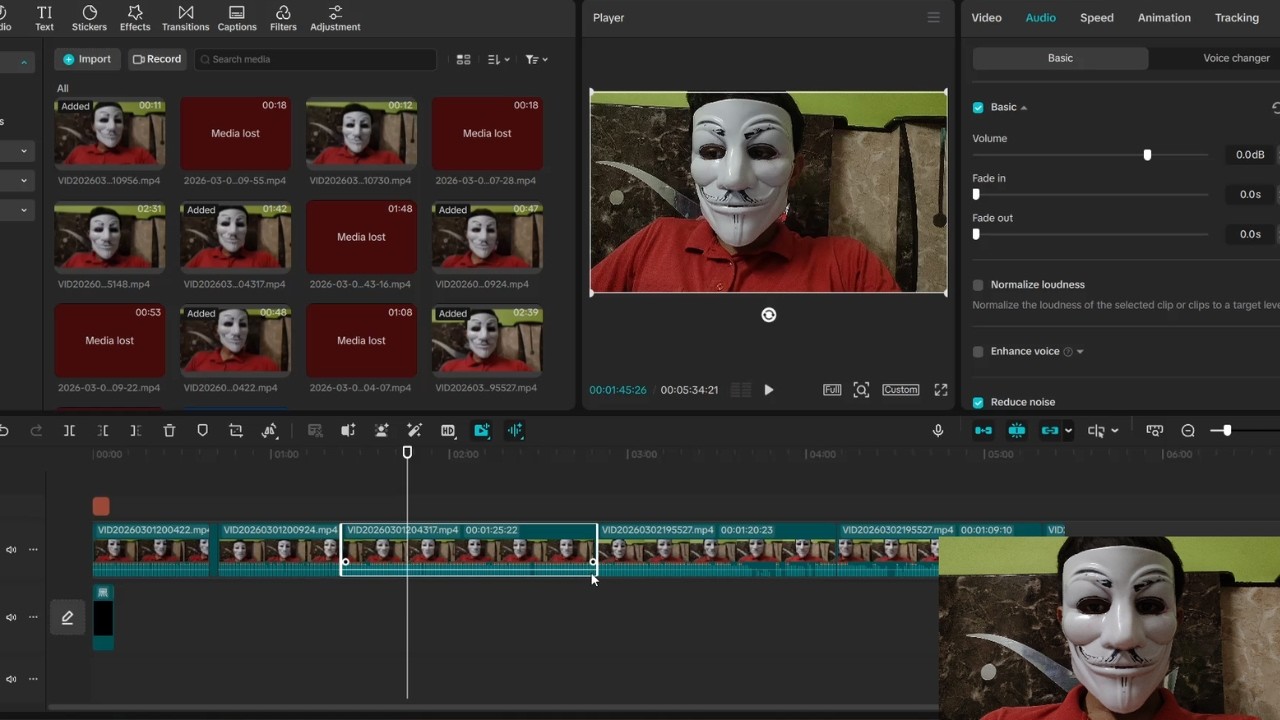Image resolution: width=1280 pixels, height=720 pixels.
Task: Open the Effects library
Action: (135, 18)
